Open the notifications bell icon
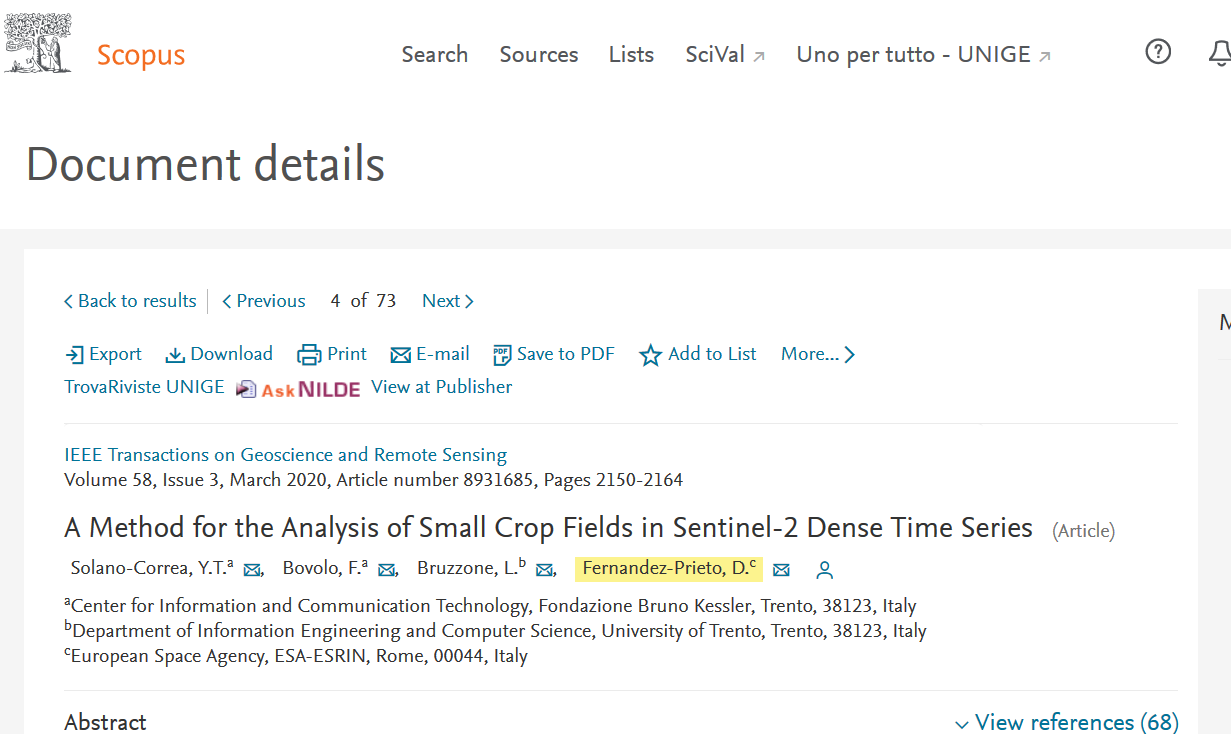 coord(1220,53)
